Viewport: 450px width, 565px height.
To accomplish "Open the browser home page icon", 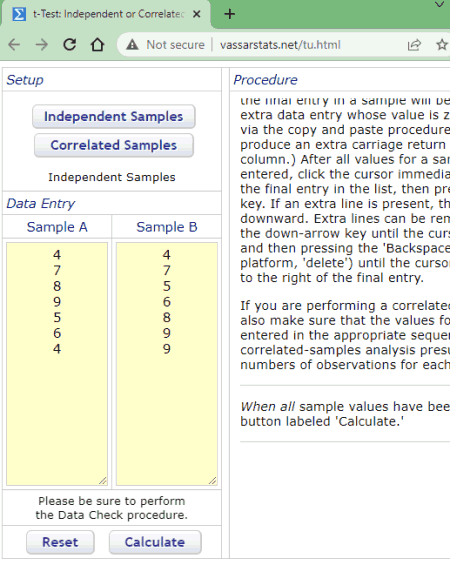I will point(97,45).
